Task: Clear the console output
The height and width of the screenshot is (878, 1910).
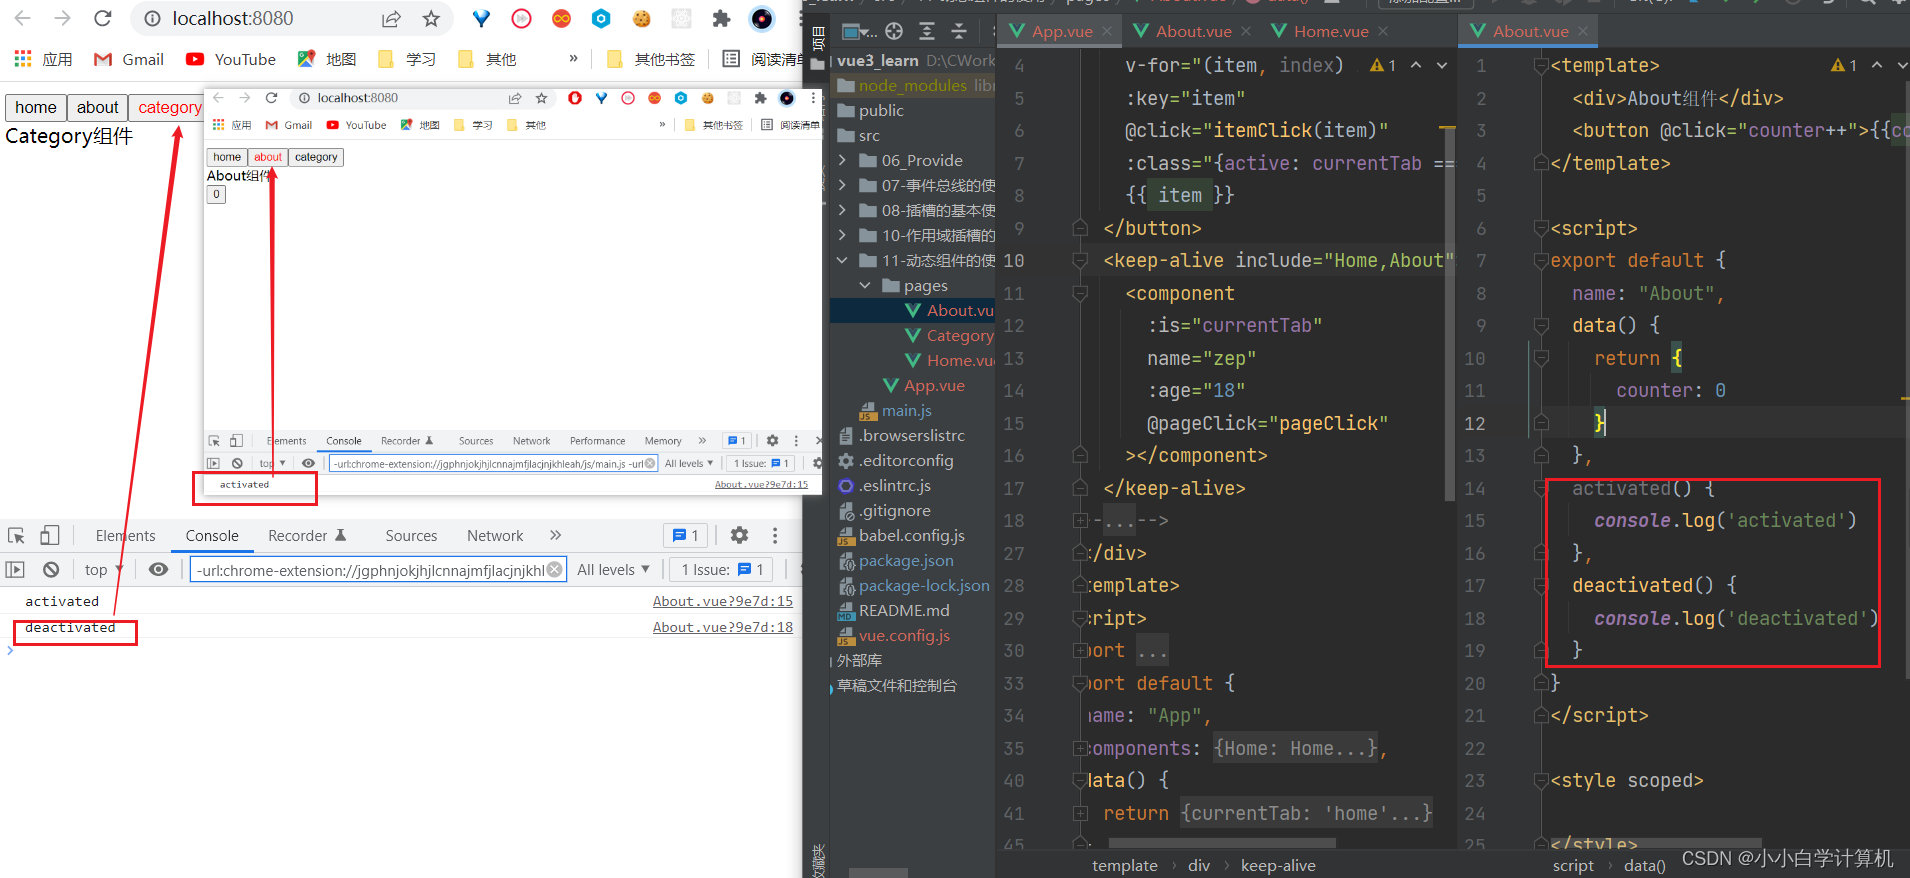Action: (x=51, y=569)
